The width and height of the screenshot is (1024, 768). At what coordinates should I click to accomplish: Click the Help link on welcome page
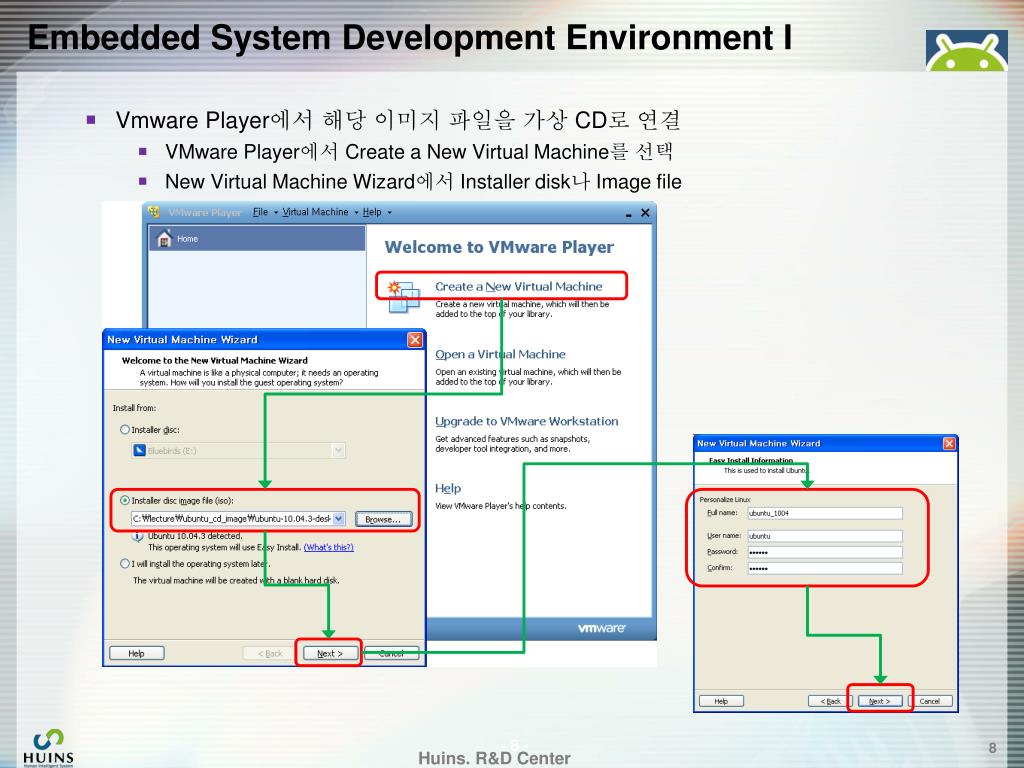448,488
